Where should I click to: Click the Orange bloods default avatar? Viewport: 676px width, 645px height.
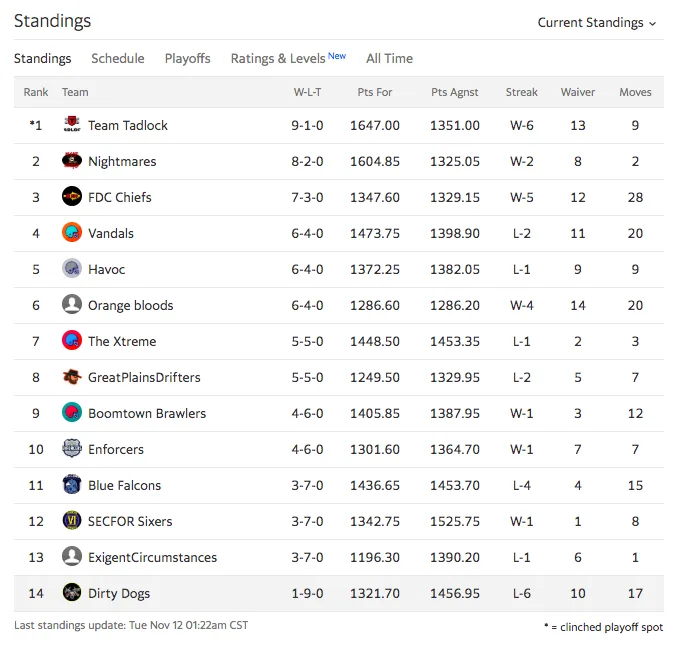coord(72,304)
